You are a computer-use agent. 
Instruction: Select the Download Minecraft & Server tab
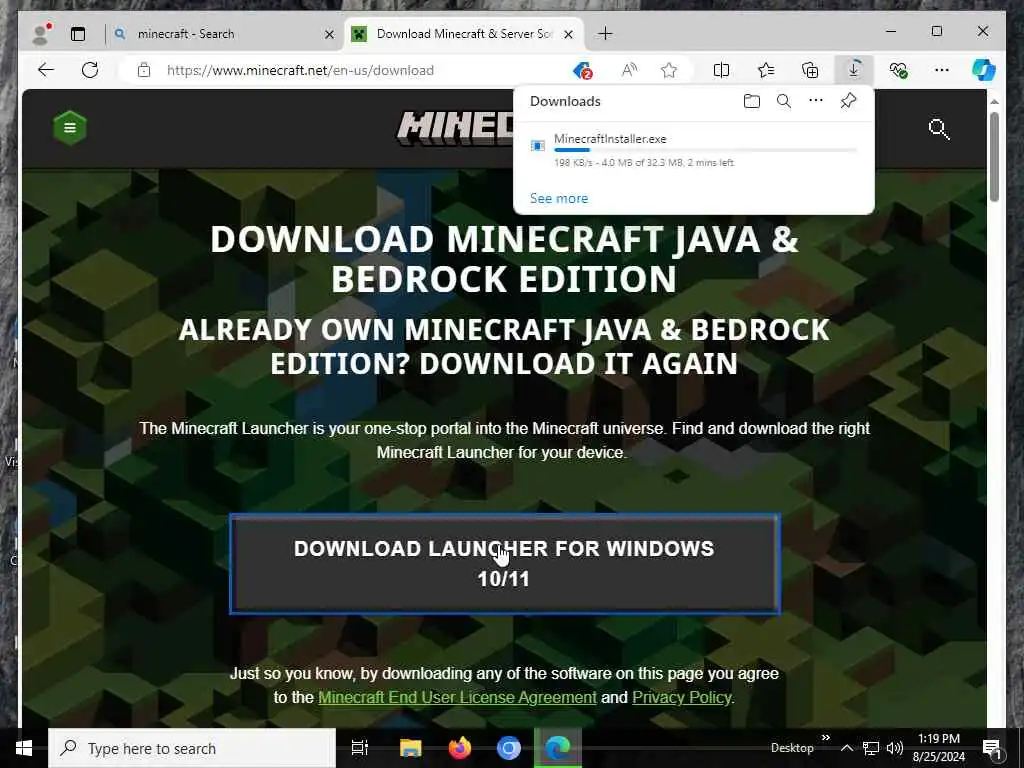[x=464, y=34]
